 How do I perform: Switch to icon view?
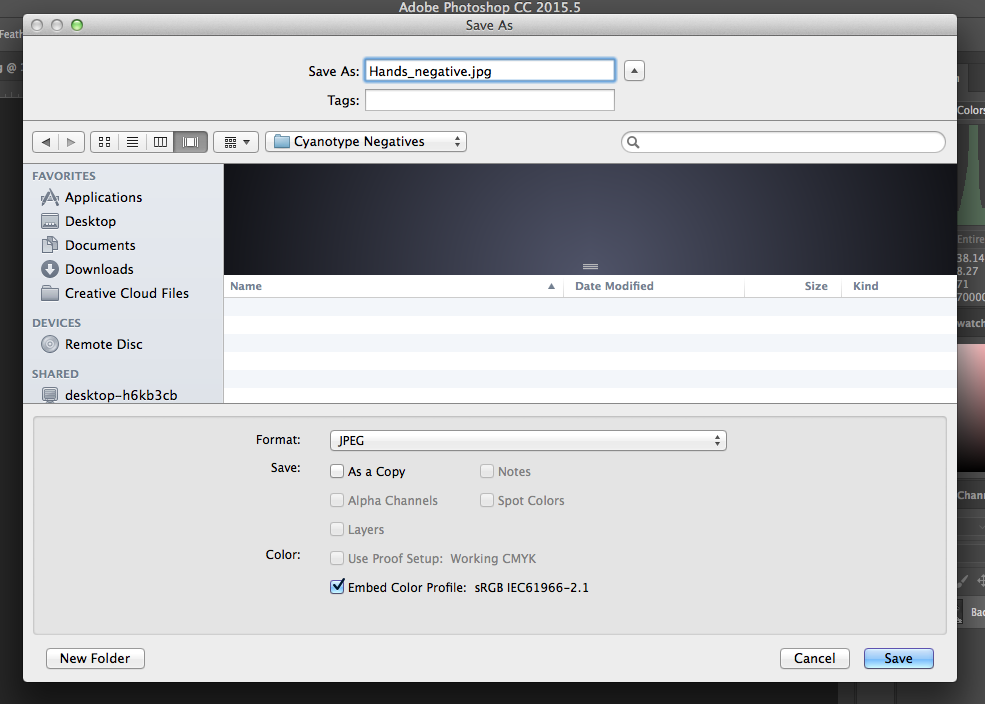[104, 142]
